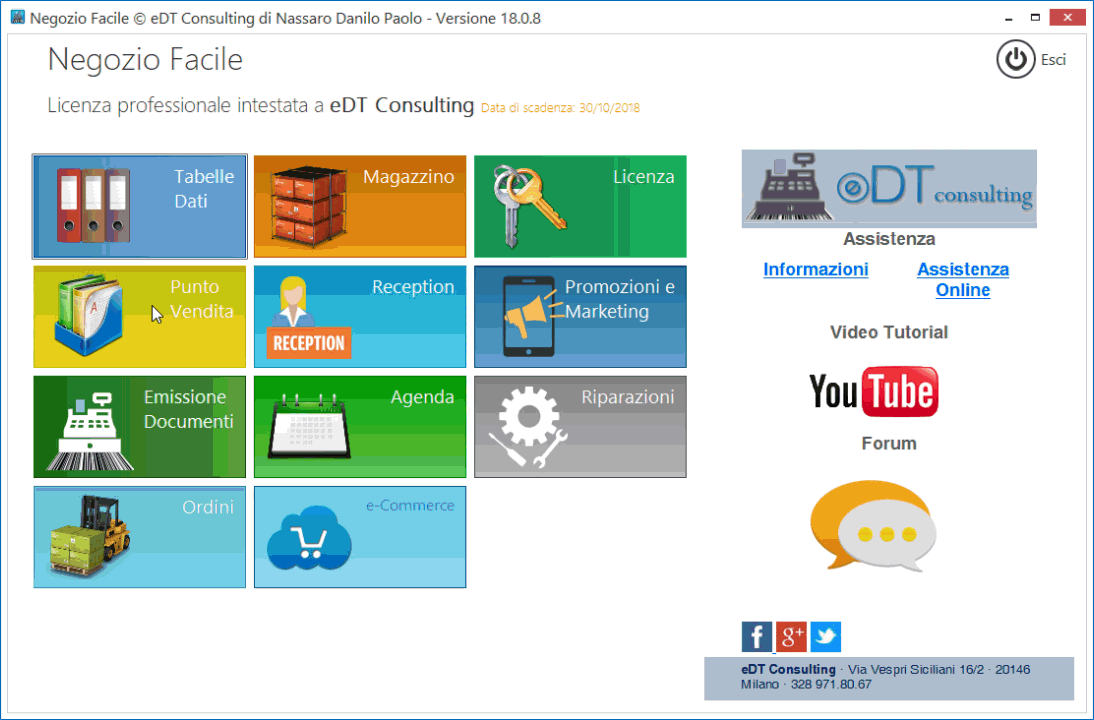Open the YouTube video tutorial logo
1094x720 pixels.
click(x=874, y=391)
